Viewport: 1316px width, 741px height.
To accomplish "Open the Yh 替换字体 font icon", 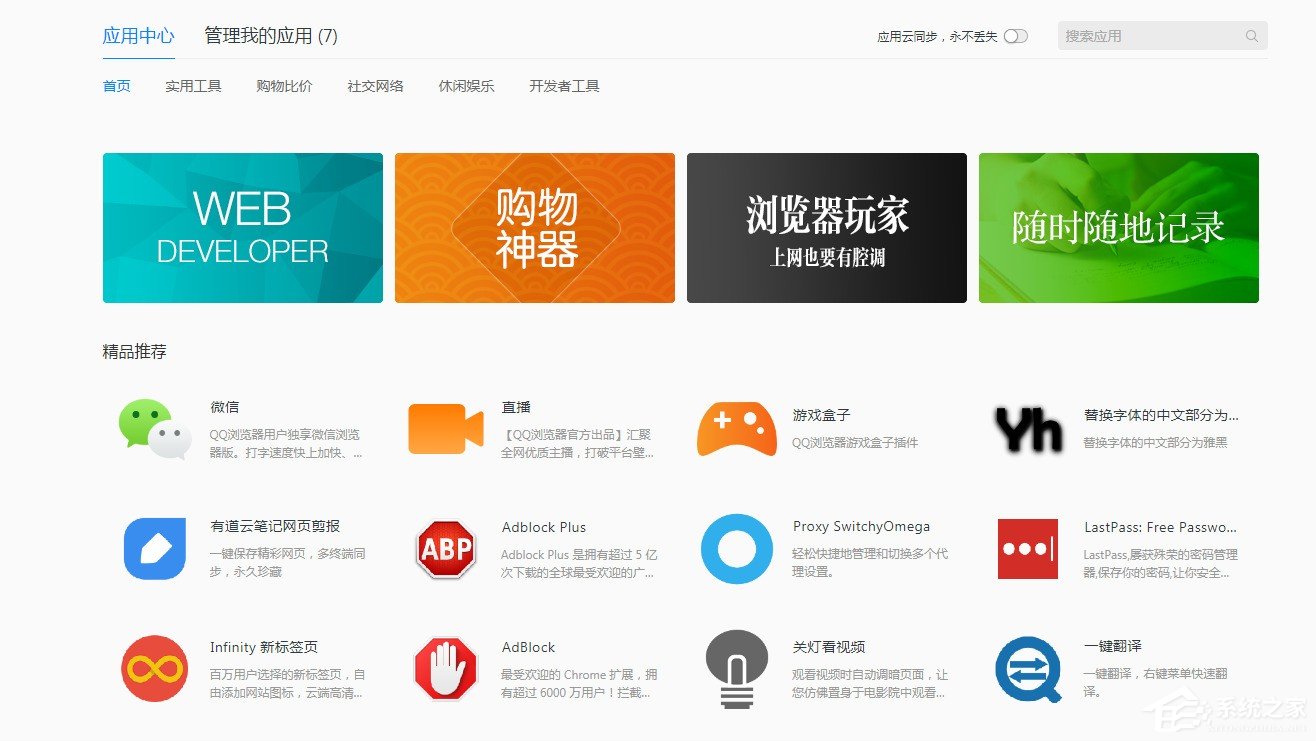I will pyautogui.click(x=1028, y=429).
